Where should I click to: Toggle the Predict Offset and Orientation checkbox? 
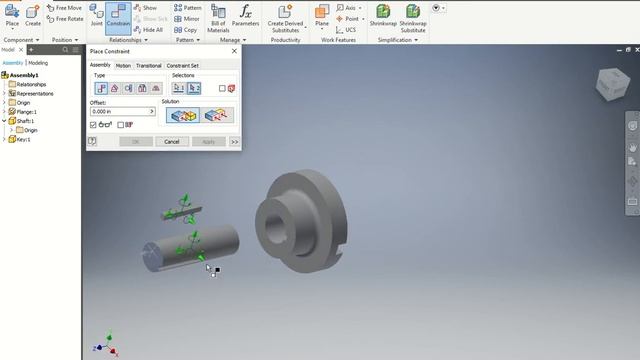pyautogui.click(x=120, y=124)
